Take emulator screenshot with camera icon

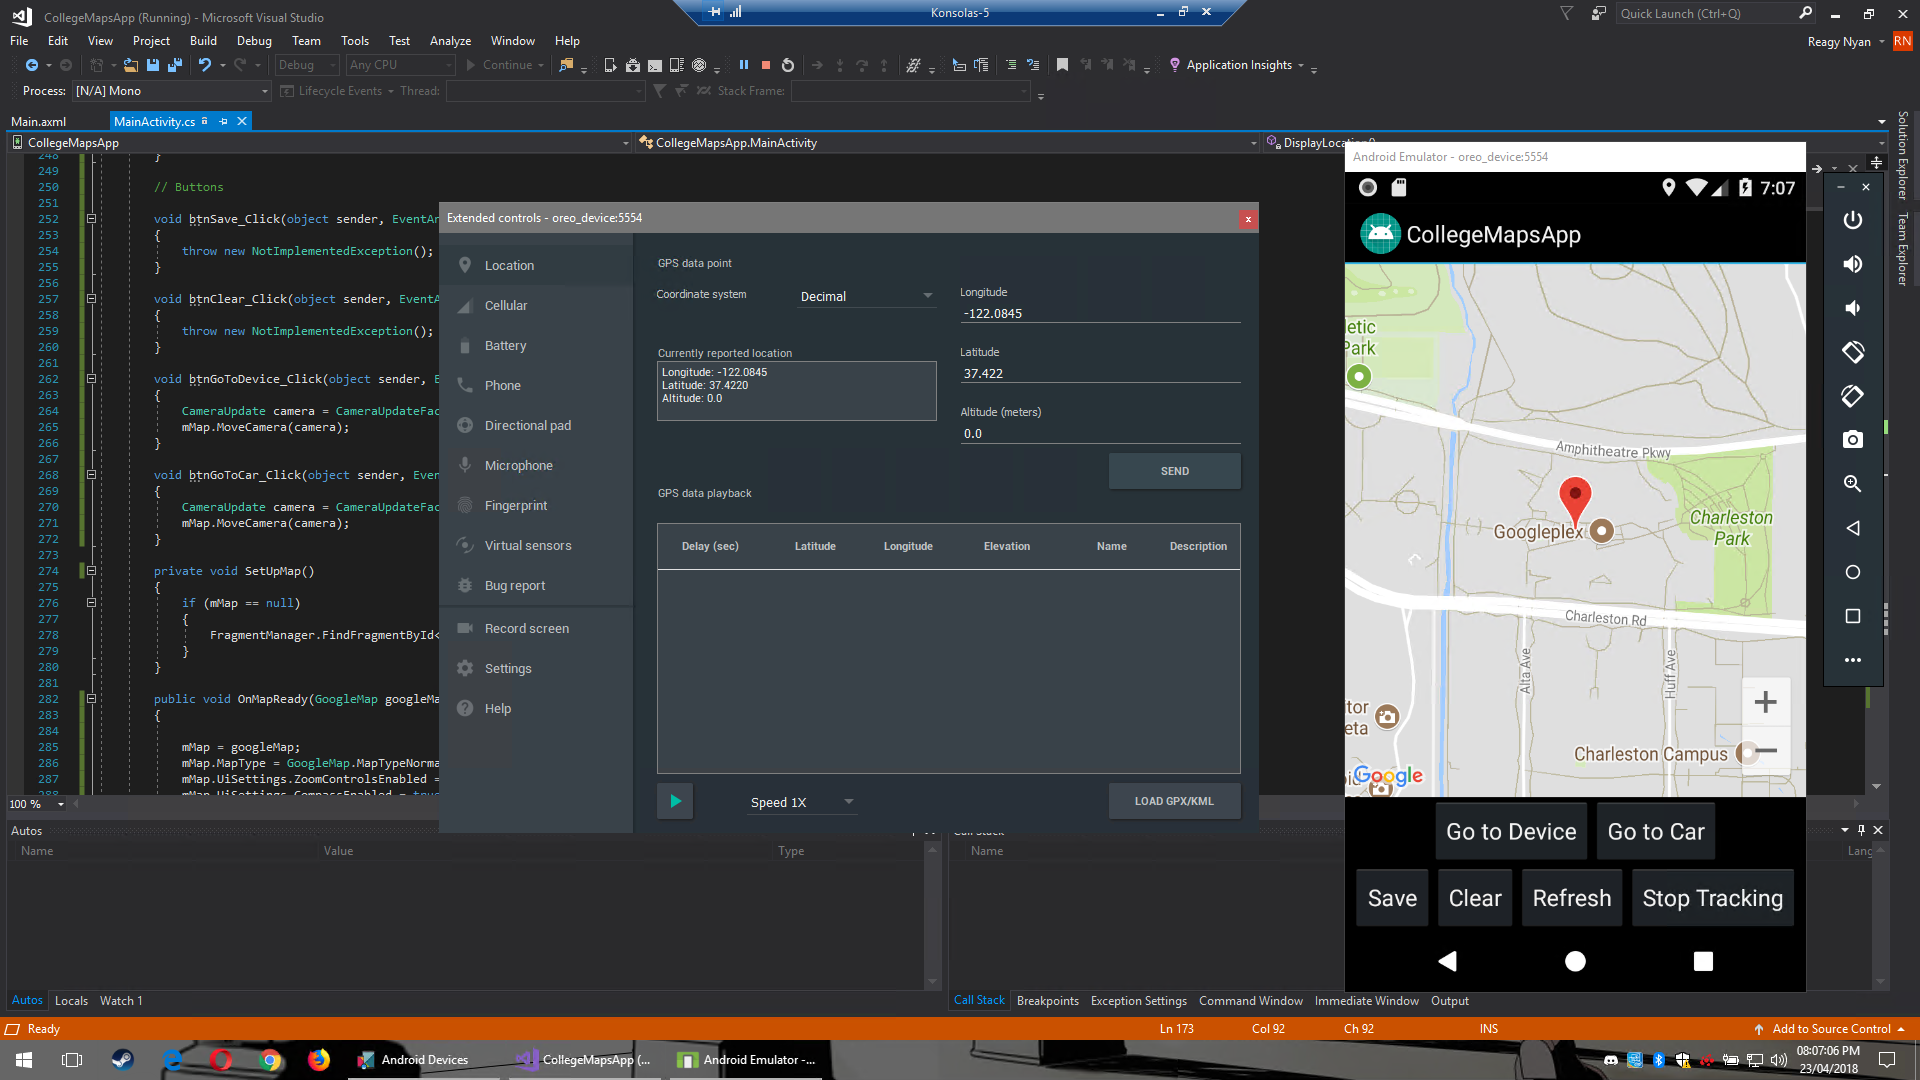tap(1853, 440)
